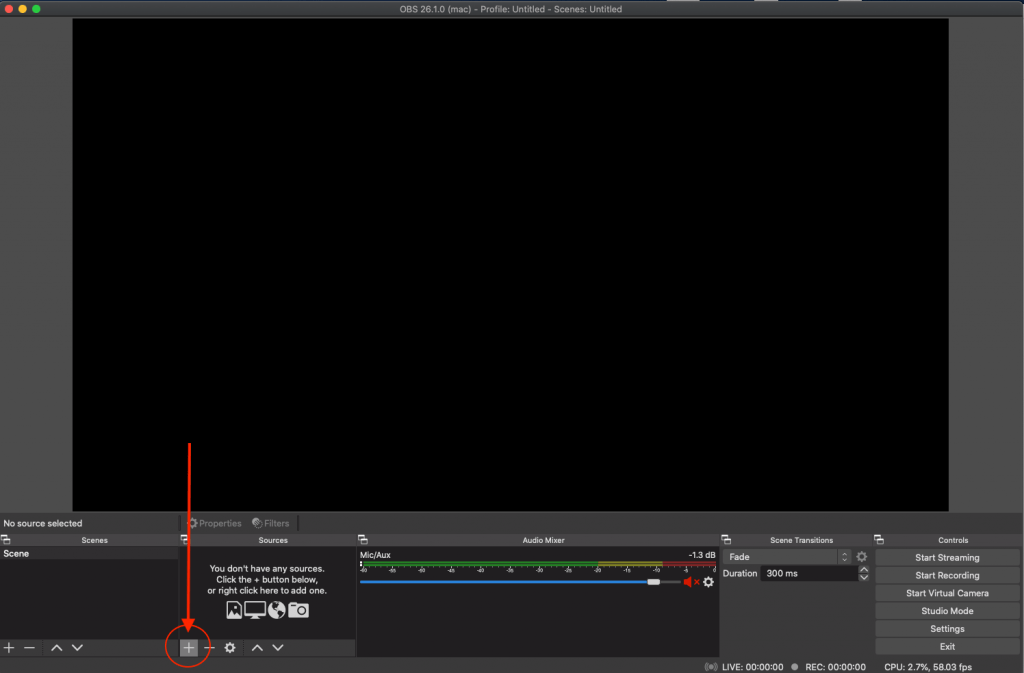The width and height of the screenshot is (1024, 673).
Task: Unmute the Mic/Aux speaker icon
Action: tap(690, 582)
